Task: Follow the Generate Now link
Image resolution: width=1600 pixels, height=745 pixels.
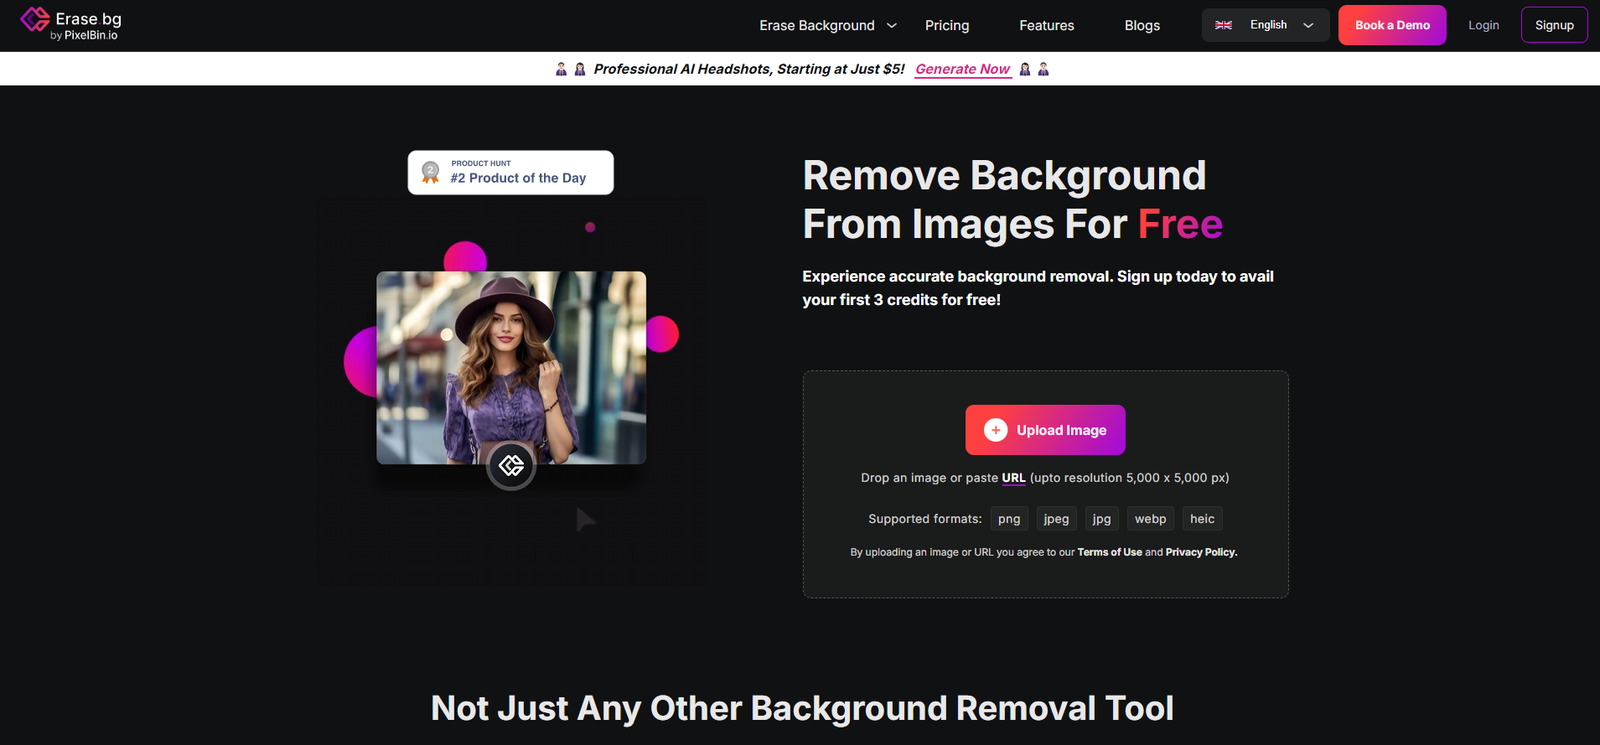Action: tap(962, 69)
